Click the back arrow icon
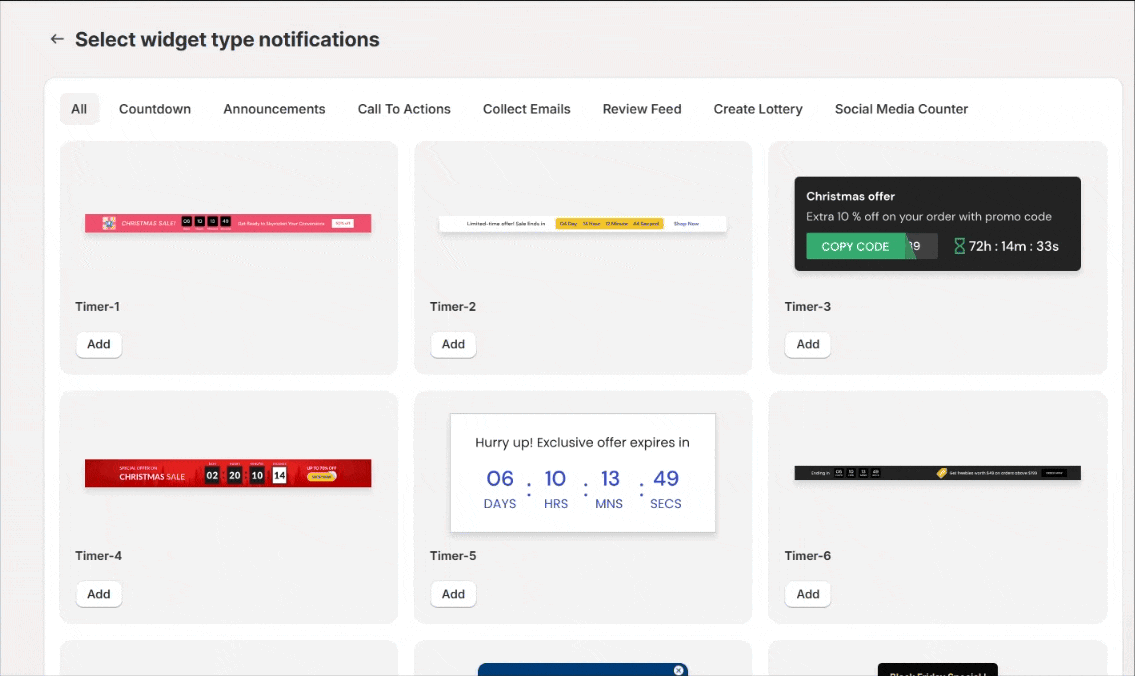The image size is (1135, 676). [x=57, y=40]
